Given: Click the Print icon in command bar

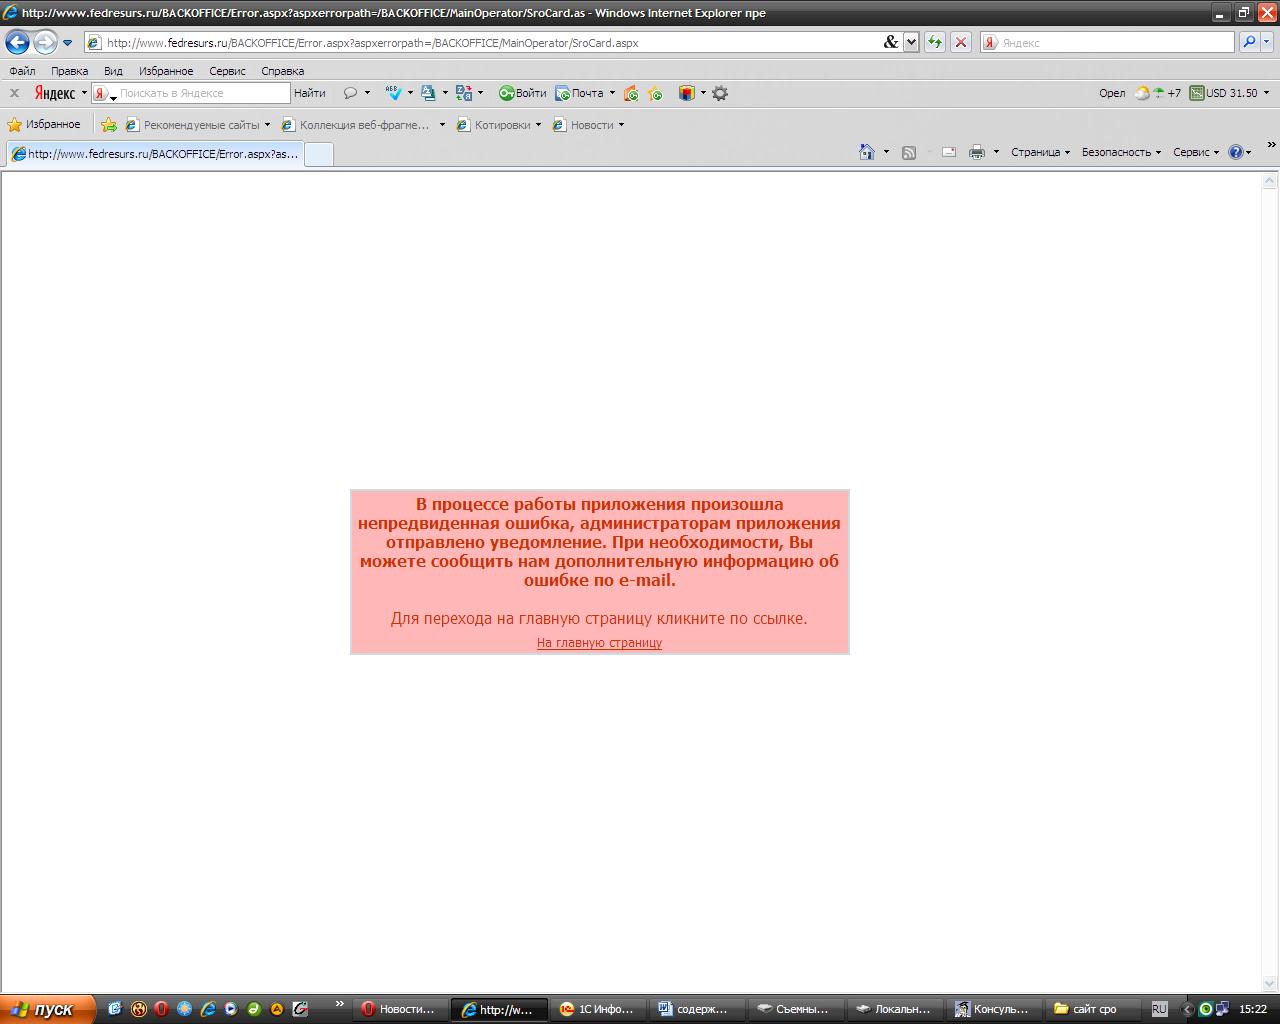Looking at the screenshot, I should 976,152.
